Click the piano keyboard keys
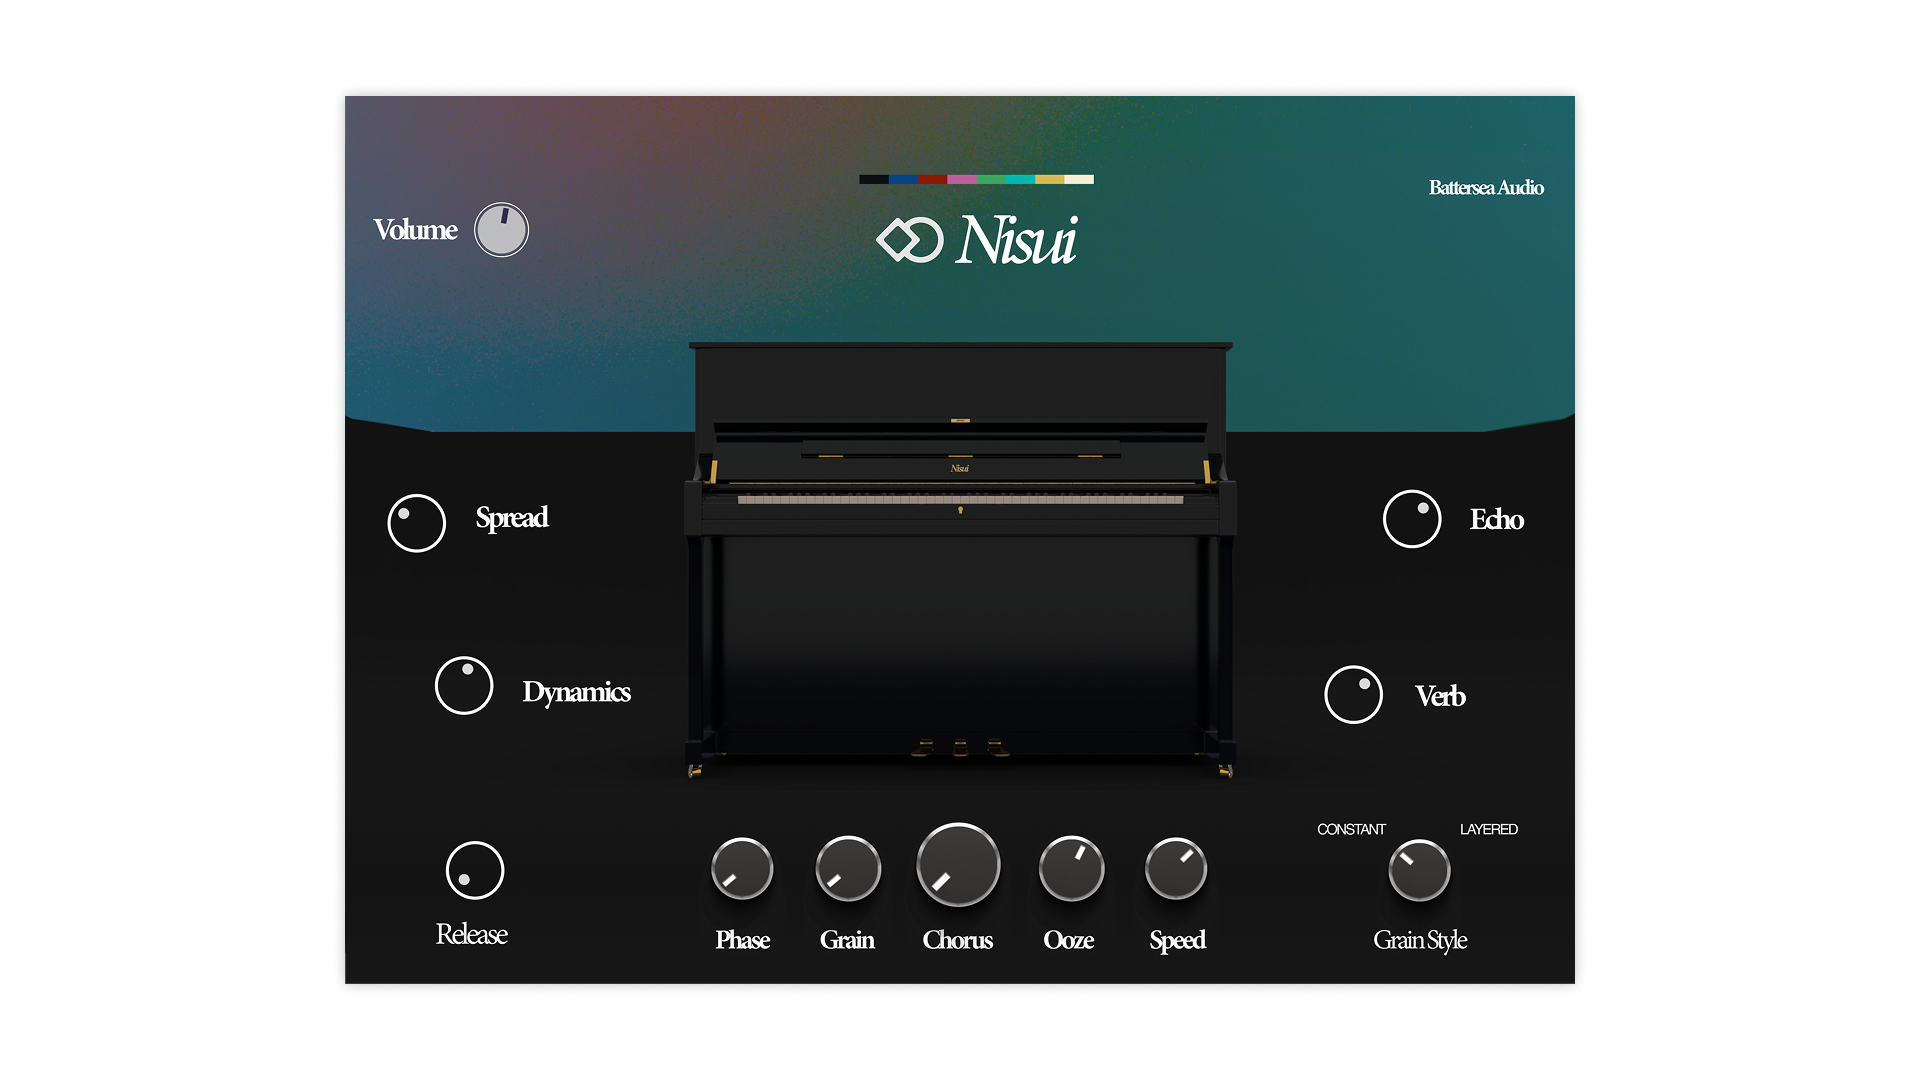Screen dimensions: 1920x1080 coord(960,498)
